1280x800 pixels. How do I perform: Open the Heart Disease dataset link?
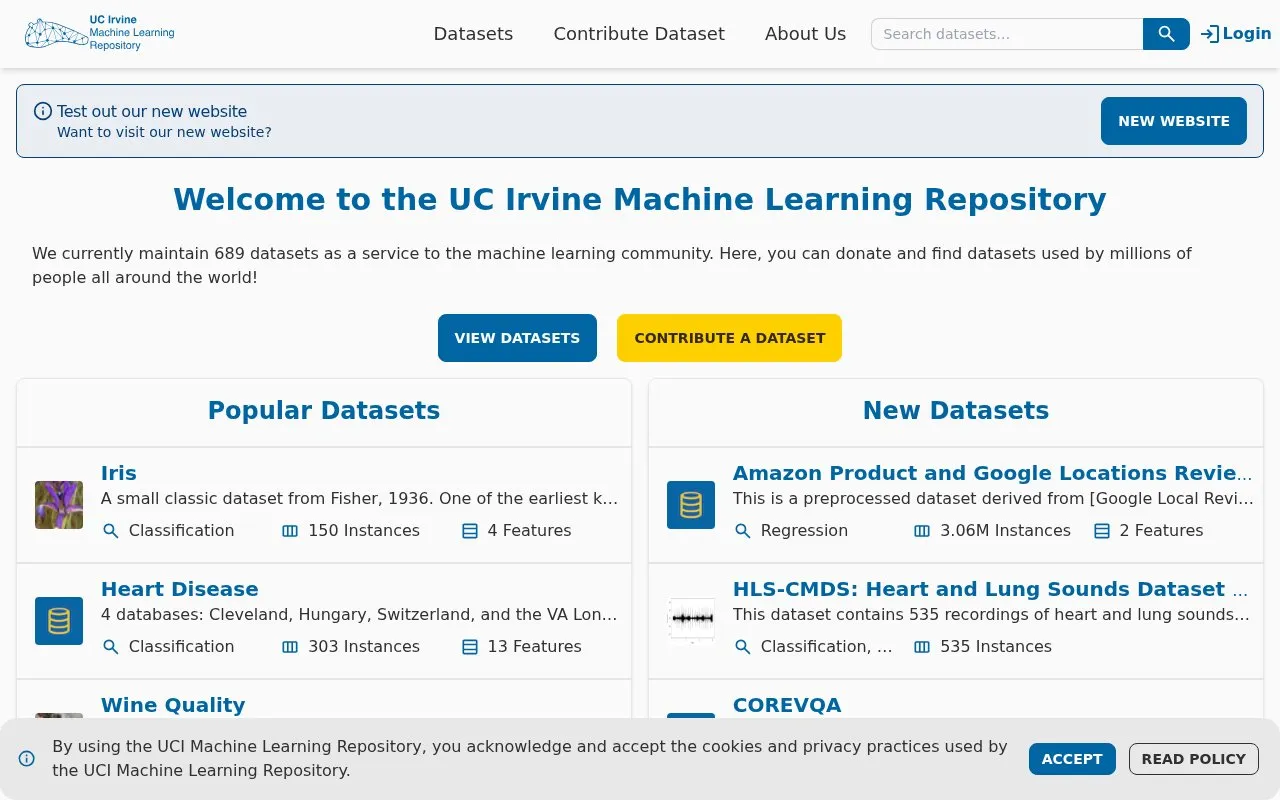180,589
